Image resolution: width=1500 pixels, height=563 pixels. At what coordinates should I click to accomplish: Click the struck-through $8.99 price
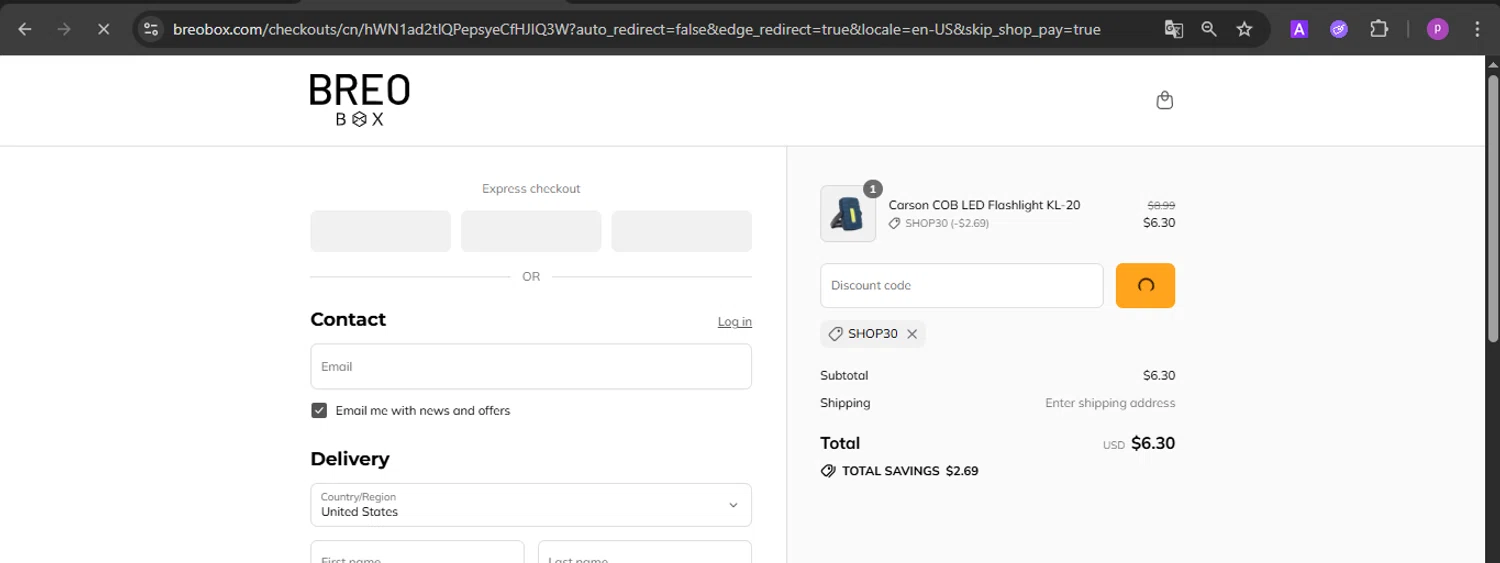pyautogui.click(x=1161, y=205)
